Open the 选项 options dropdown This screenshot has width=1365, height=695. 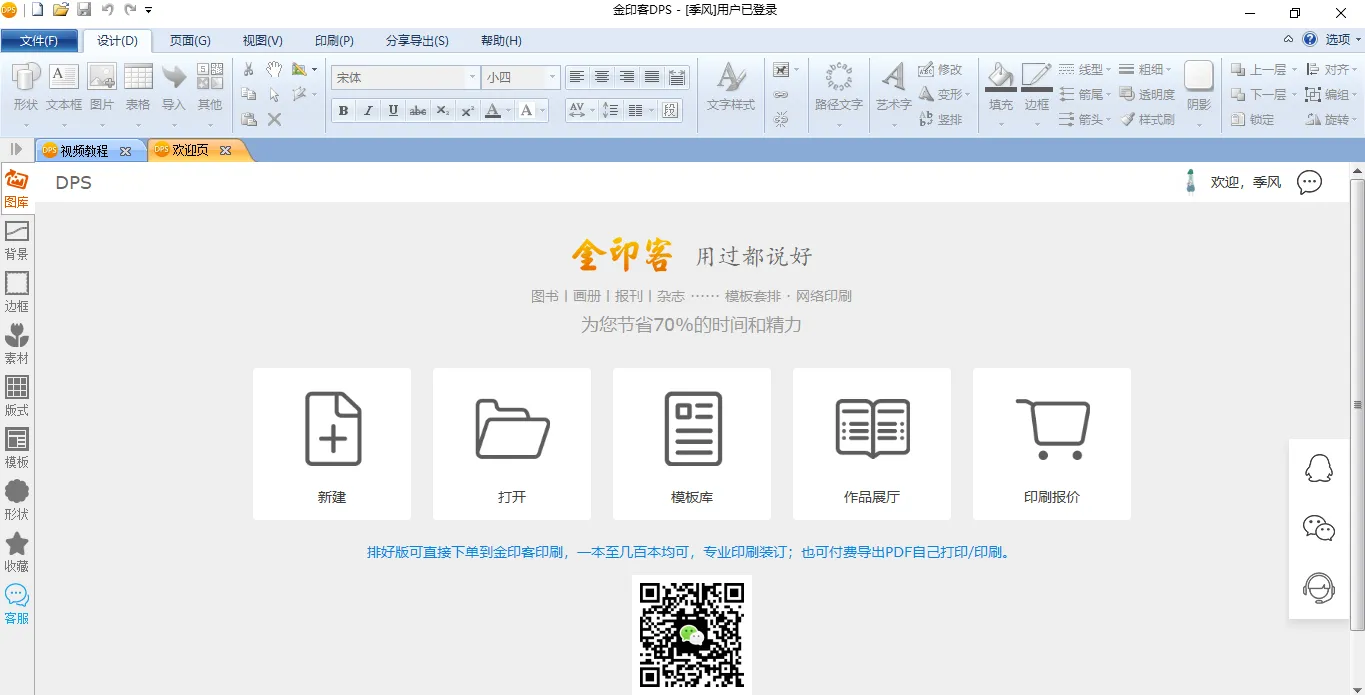point(1342,40)
